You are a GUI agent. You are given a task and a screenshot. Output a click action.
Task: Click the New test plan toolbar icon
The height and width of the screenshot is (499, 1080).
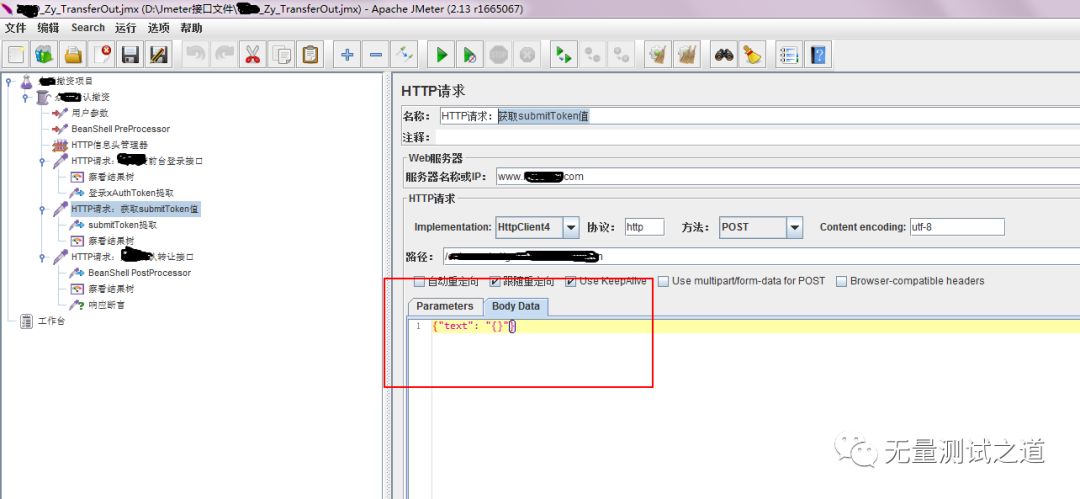tap(16, 54)
